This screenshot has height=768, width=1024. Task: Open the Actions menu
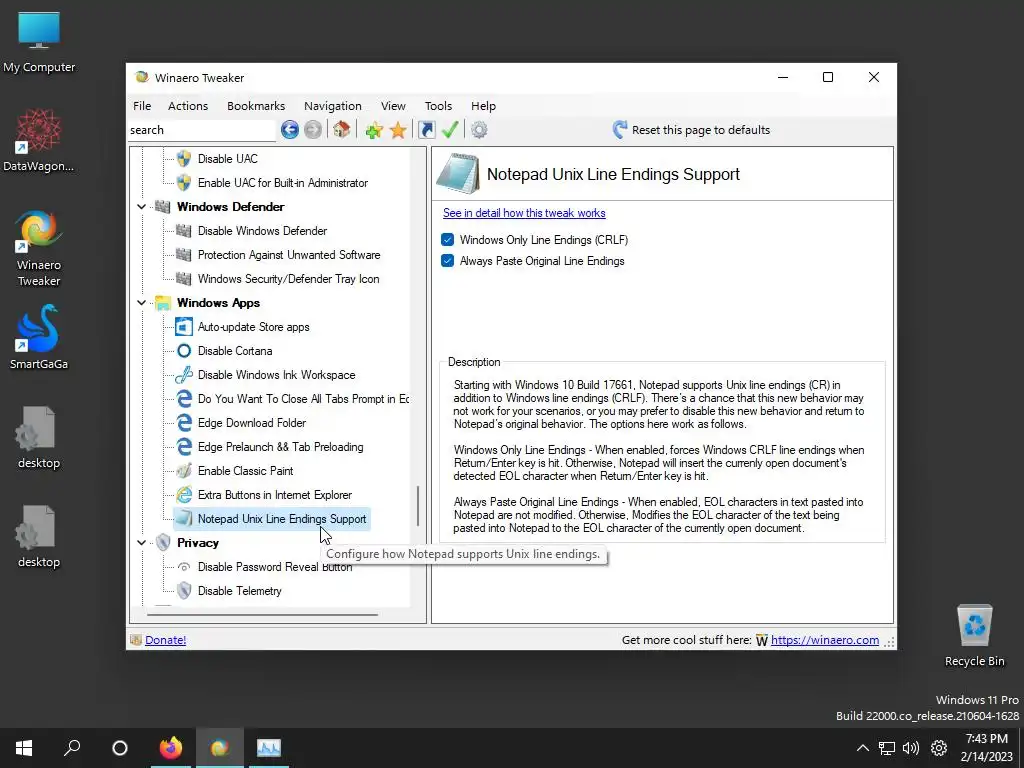click(188, 106)
